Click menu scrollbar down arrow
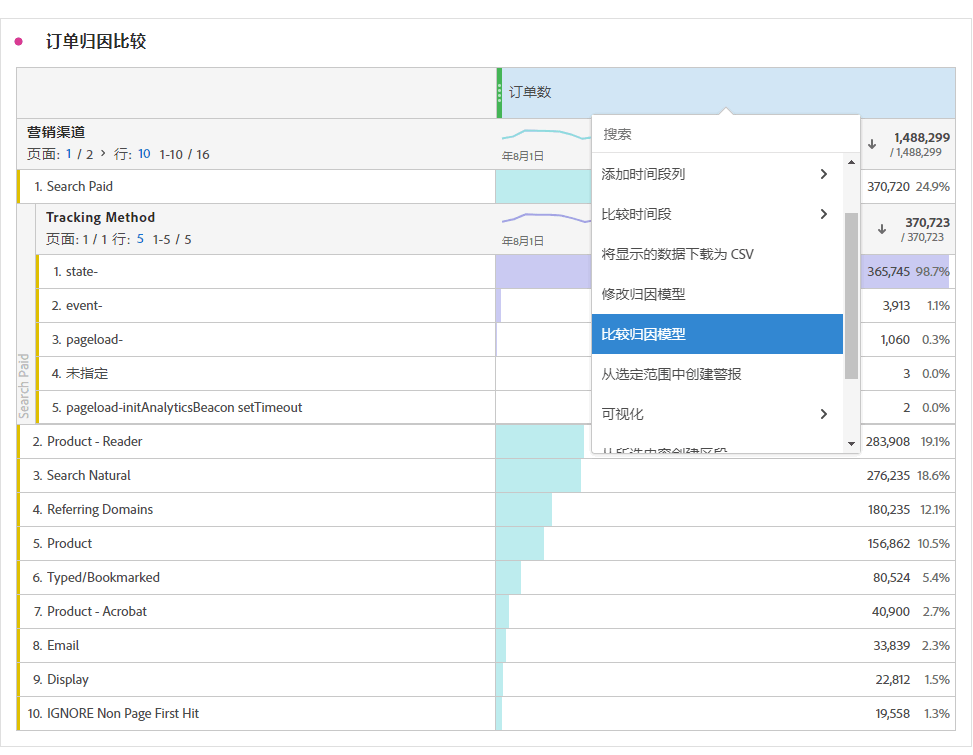This screenshot has height=755, width=973. point(851,444)
